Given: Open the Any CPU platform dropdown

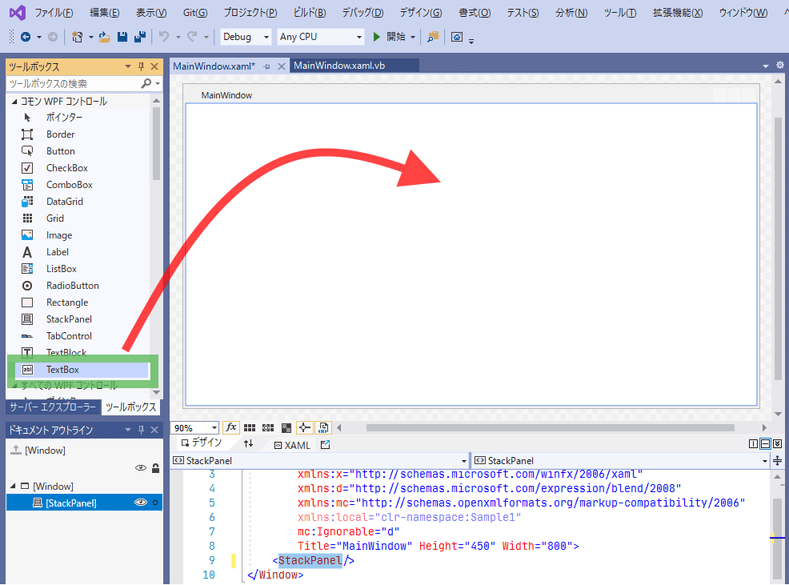Looking at the screenshot, I should pos(319,37).
